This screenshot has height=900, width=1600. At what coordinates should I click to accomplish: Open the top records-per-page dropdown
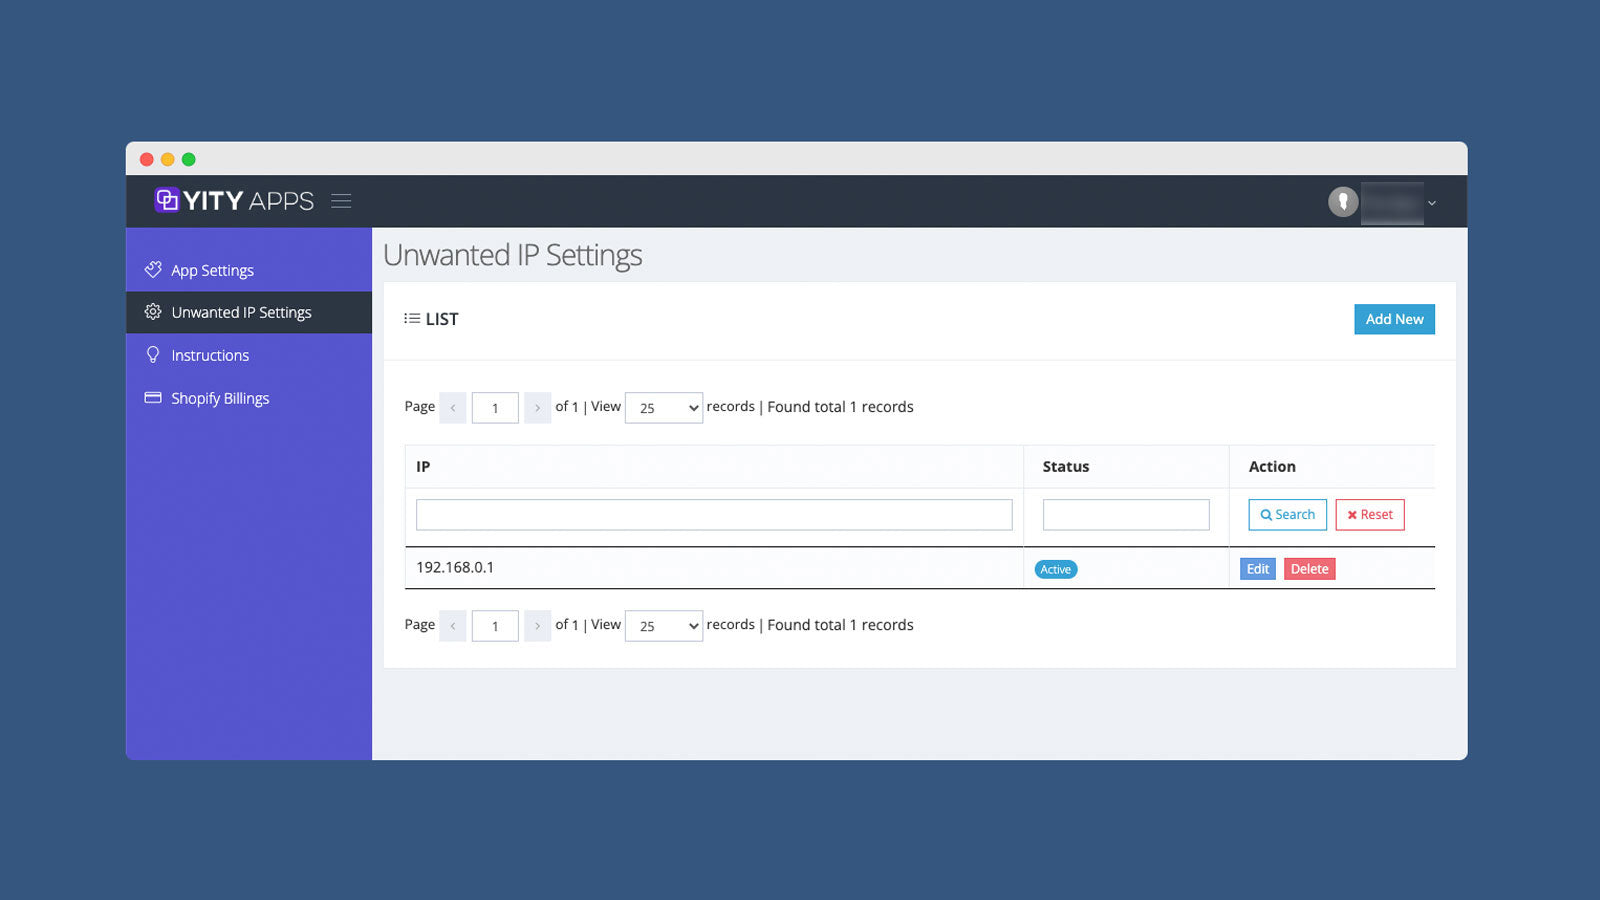[x=663, y=407]
